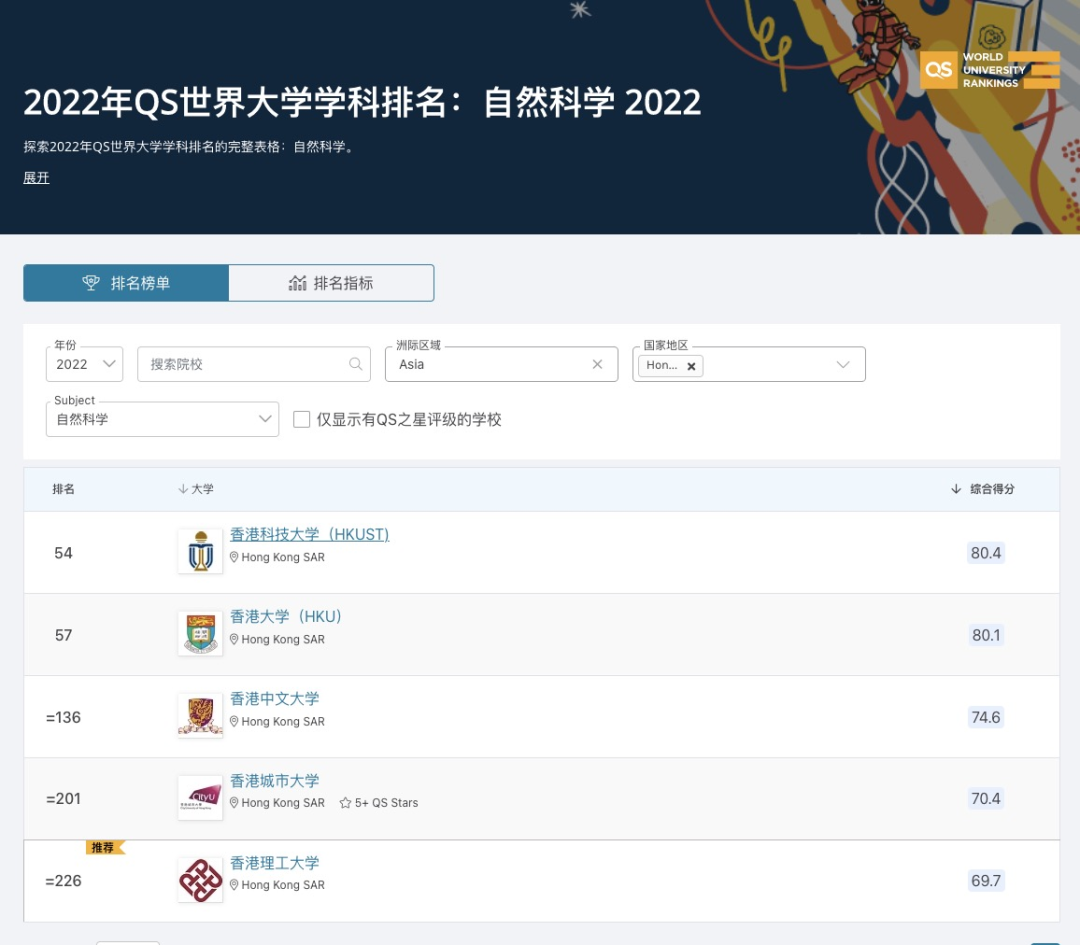Click rank 57 cell
This screenshot has width=1080, height=945.
pyautogui.click(x=63, y=635)
